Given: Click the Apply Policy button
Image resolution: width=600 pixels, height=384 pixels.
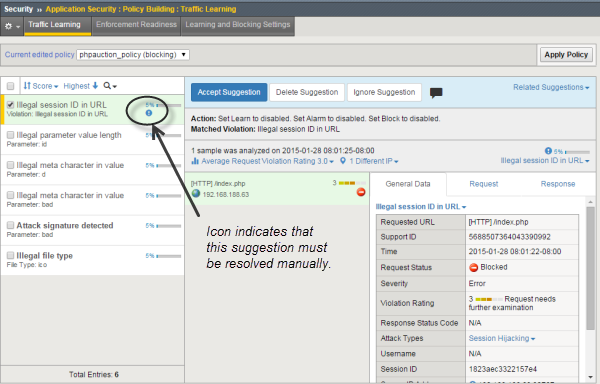Looking at the screenshot, I should tap(566, 55).
